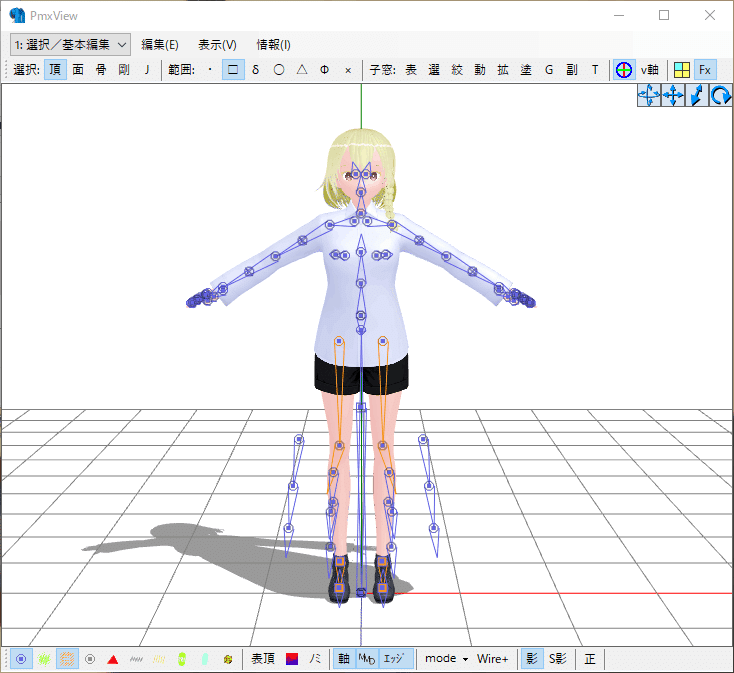Select the point range mode dot
The image size is (734, 673).
(210, 70)
